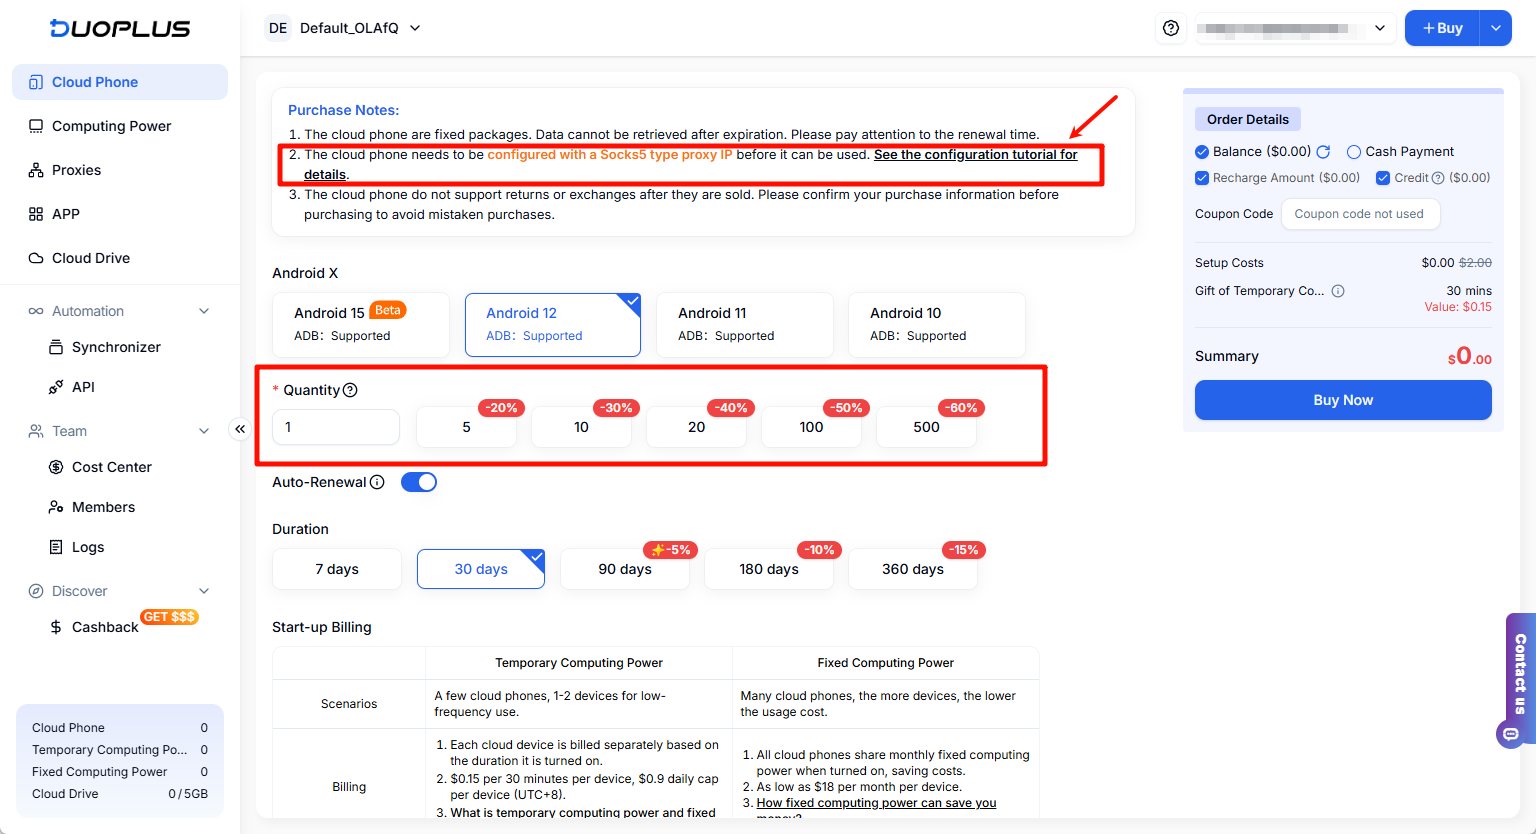Open the Contact us chat bubble

[1510, 734]
